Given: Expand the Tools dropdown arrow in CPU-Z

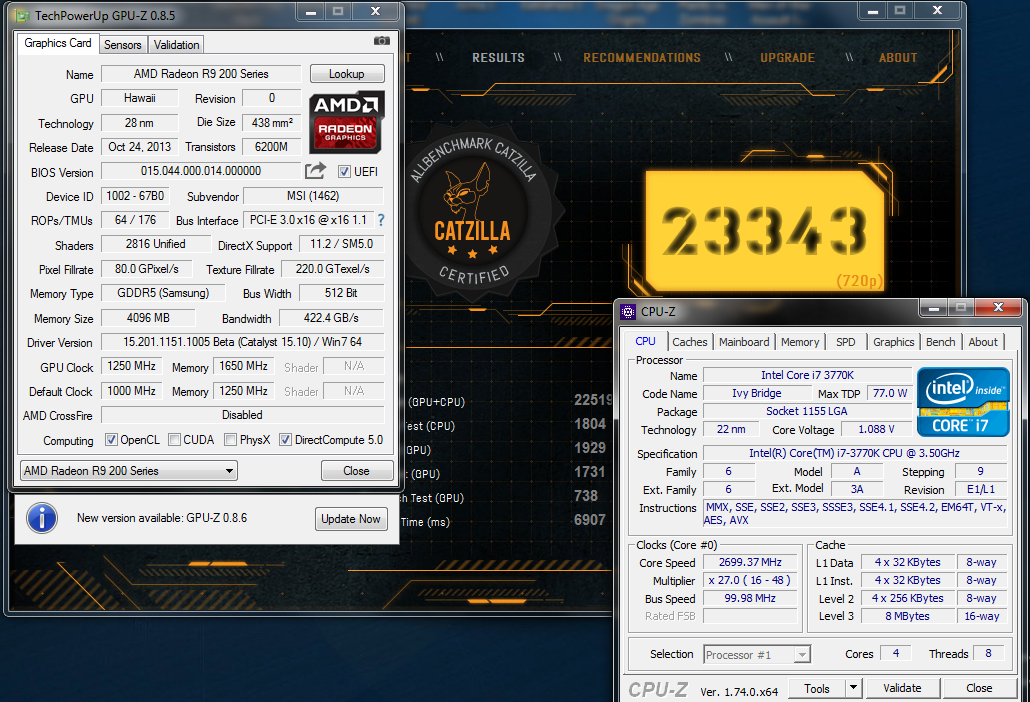Looking at the screenshot, I should coord(853,688).
